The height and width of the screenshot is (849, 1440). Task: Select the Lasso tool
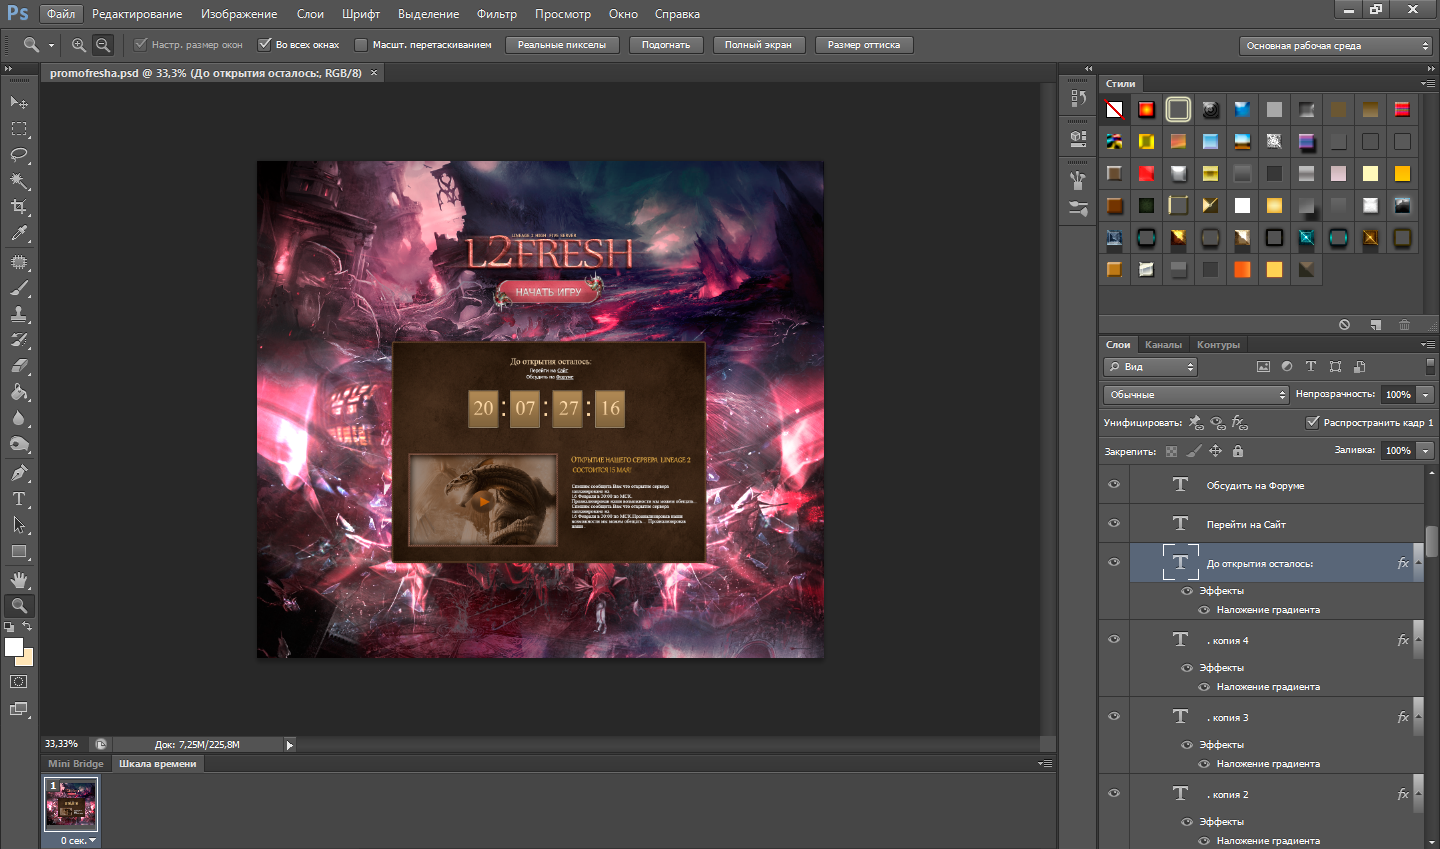click(19, 155)
